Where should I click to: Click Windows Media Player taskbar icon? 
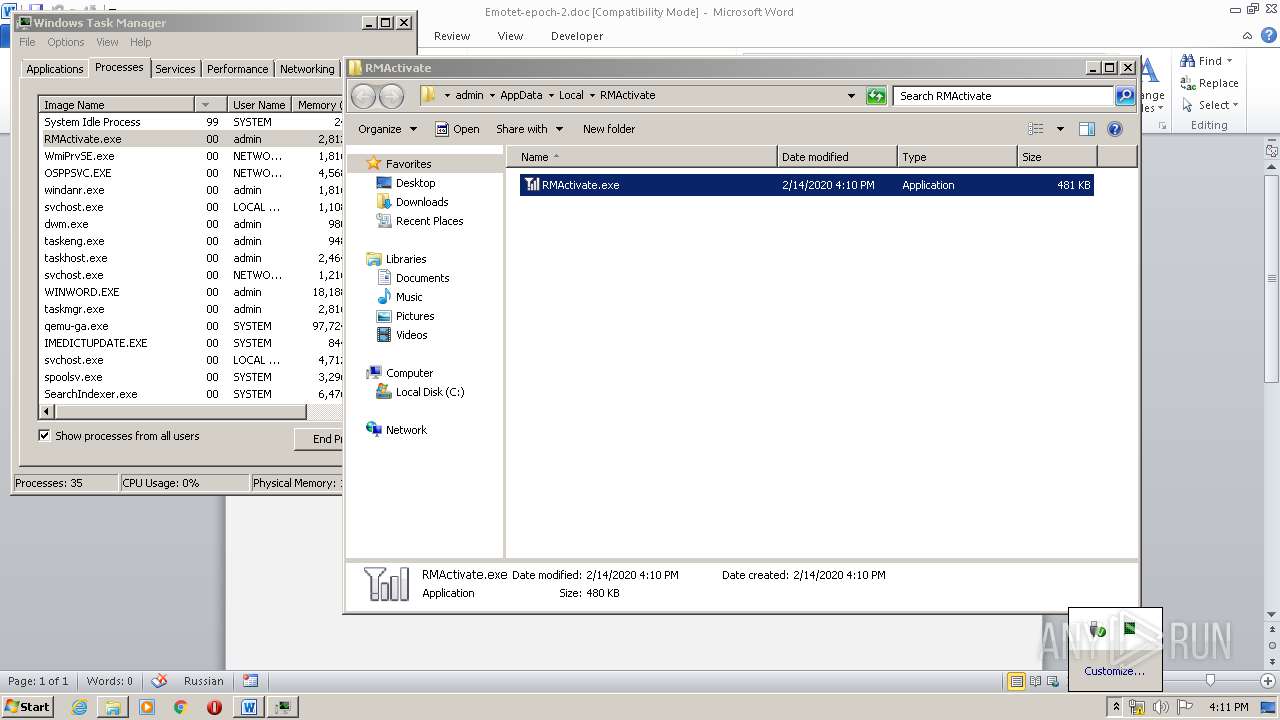[147, 707]
